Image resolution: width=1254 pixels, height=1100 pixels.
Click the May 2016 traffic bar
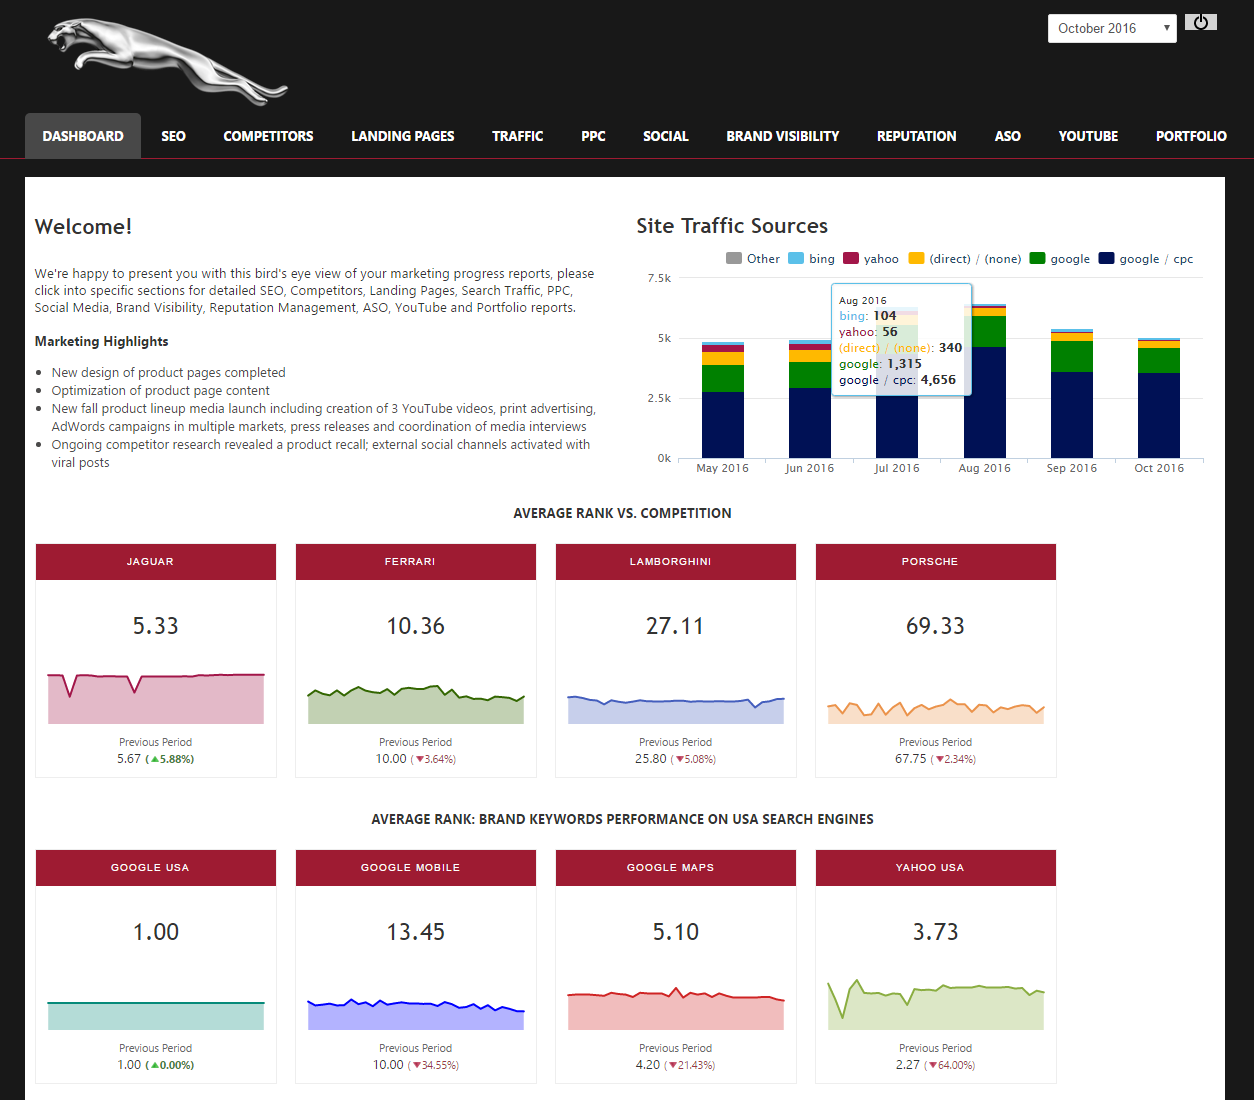(723, 400)
